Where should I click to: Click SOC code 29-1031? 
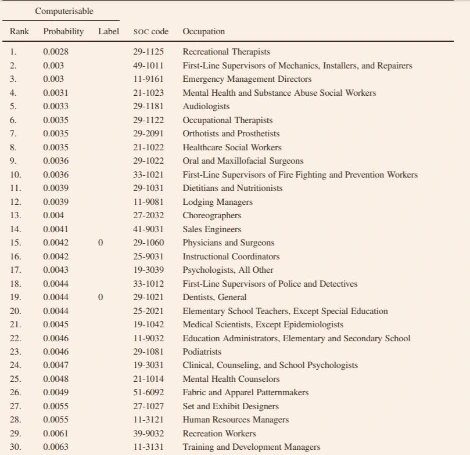pyautogui.click(x=148, y=188)
